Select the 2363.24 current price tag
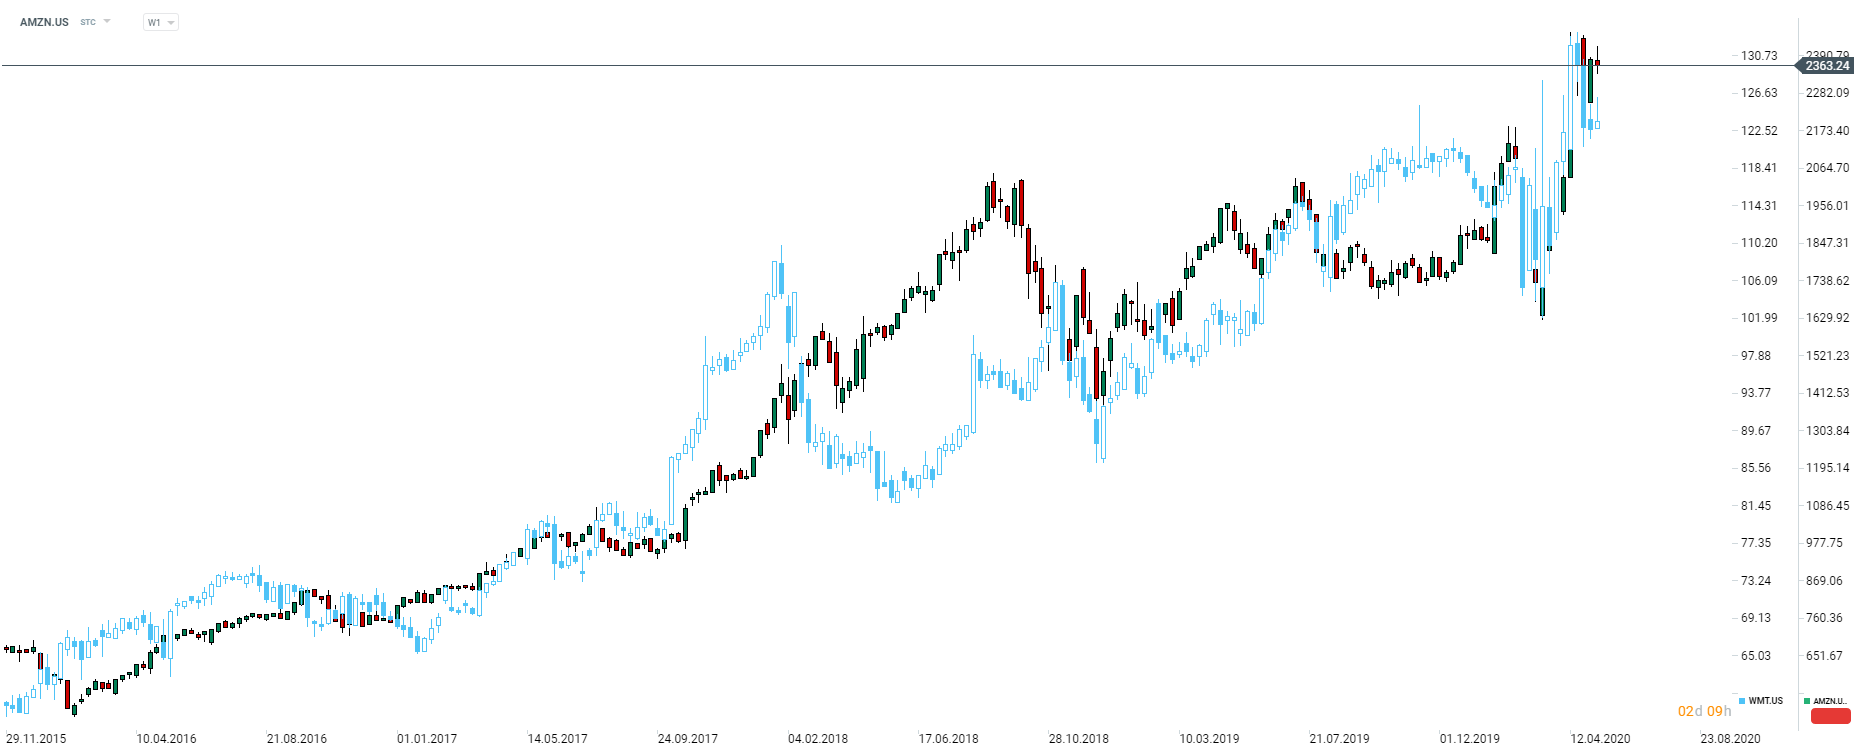The height and width of the screenshot is (756, 1866). [x=1827, y=66]
